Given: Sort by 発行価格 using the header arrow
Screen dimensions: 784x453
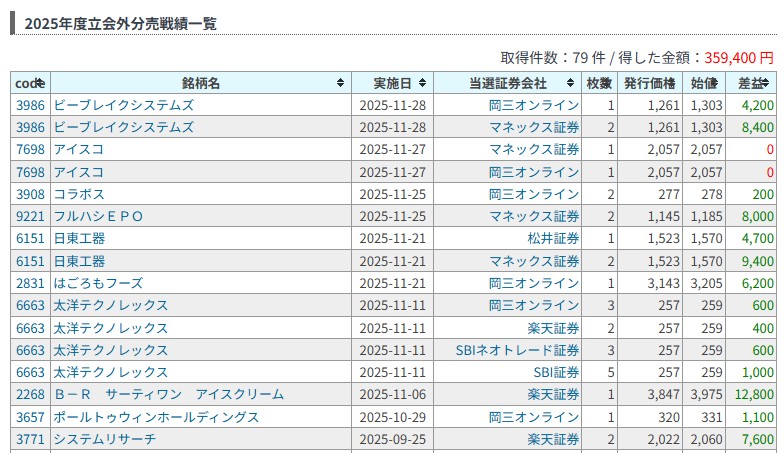Looking at the screenshot, I should click(671, 83).
